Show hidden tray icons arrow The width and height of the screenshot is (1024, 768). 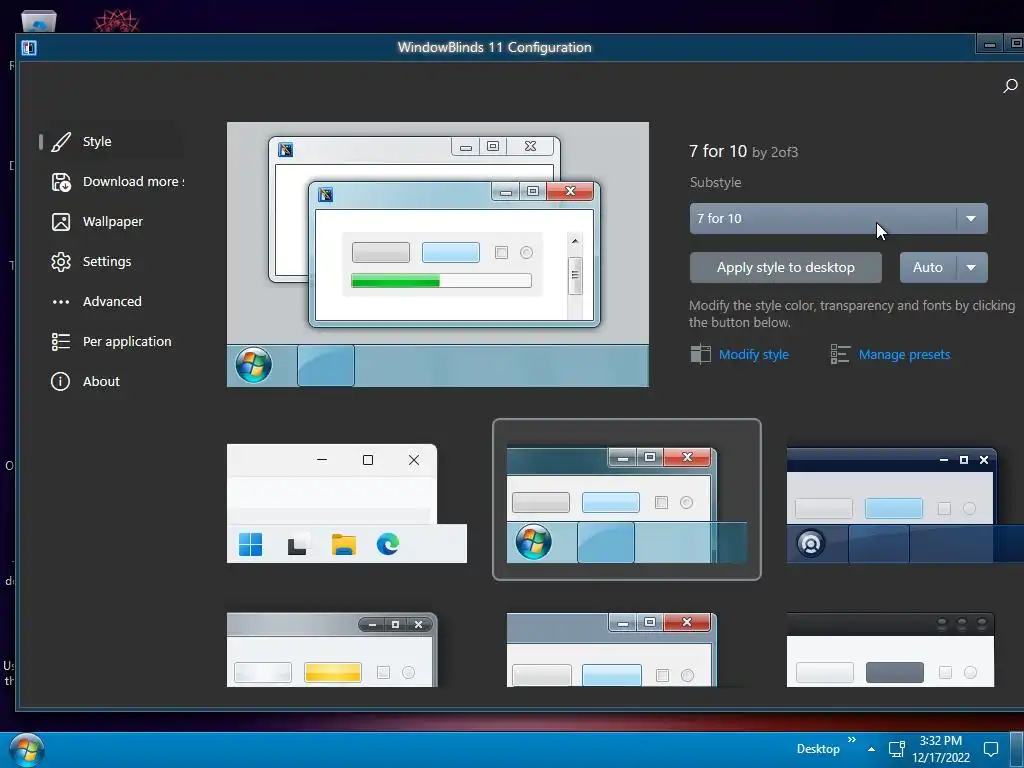tap(871, 749)
